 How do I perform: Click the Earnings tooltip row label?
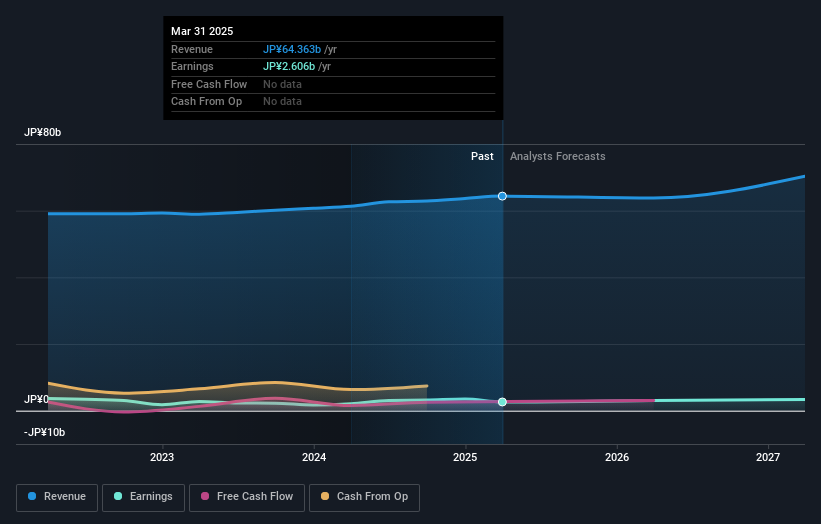click(192, 66)
